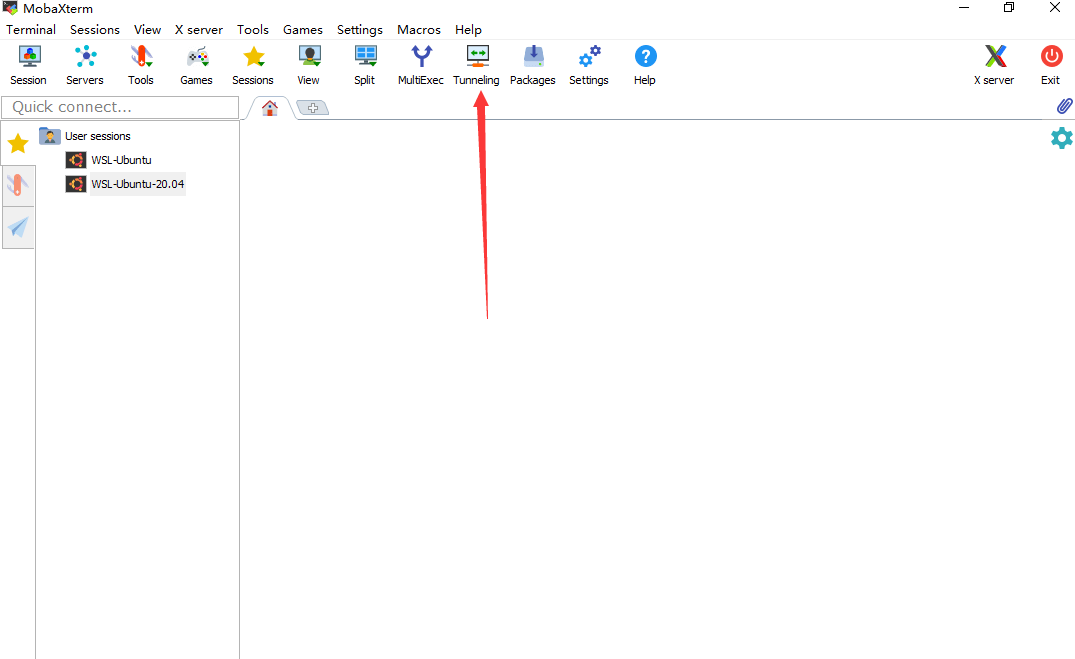Open the X server menu

(199, 29)
